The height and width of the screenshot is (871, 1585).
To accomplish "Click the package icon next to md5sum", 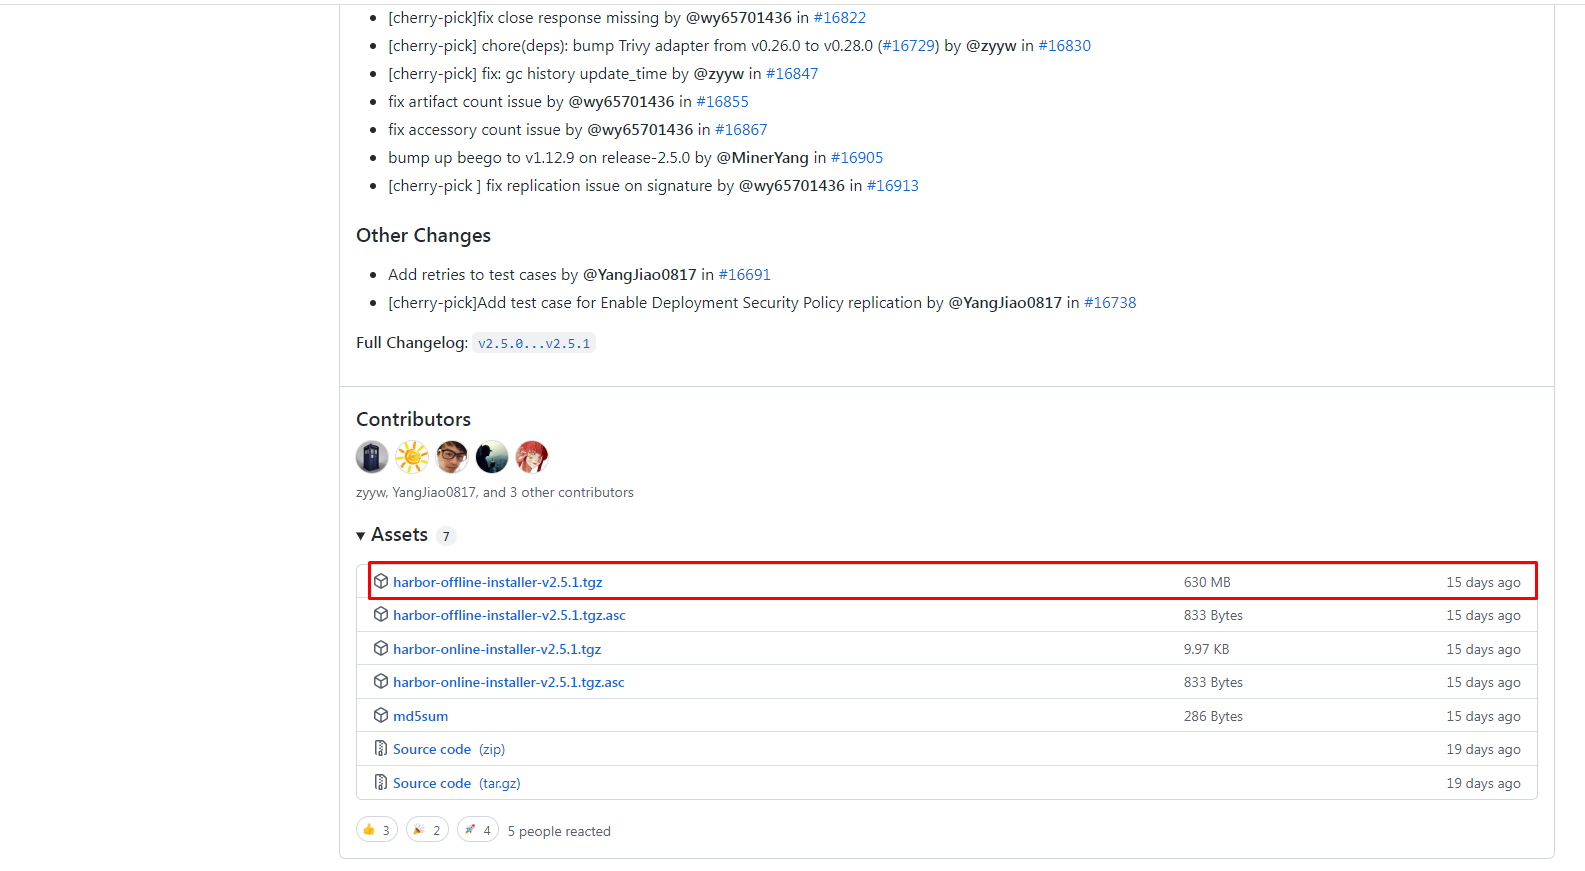I will click(381, 716).
